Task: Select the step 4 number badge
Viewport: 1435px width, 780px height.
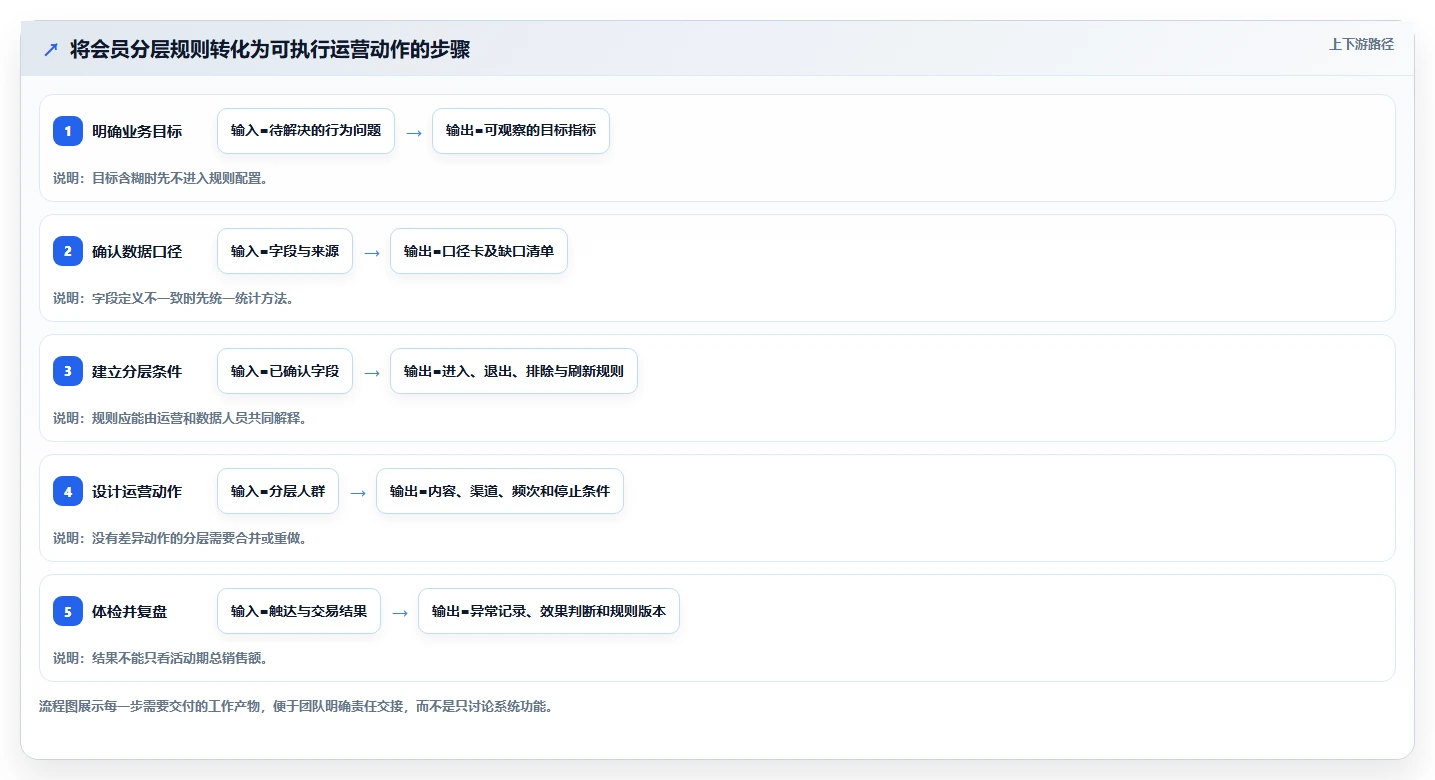Action: click(68, 491)
